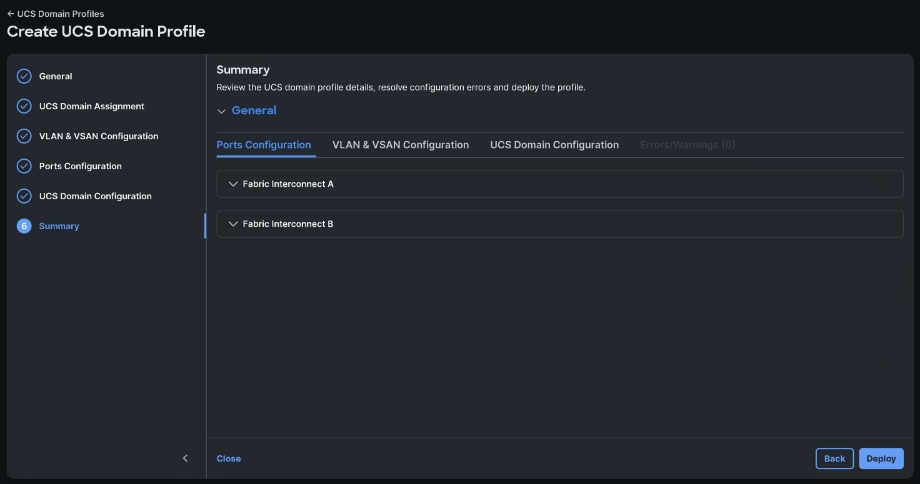The height and width of the screenshot is (484, 920).
Task: Open the UCS Domain Profiles breadcrumb link
Action: pos(60,13)
